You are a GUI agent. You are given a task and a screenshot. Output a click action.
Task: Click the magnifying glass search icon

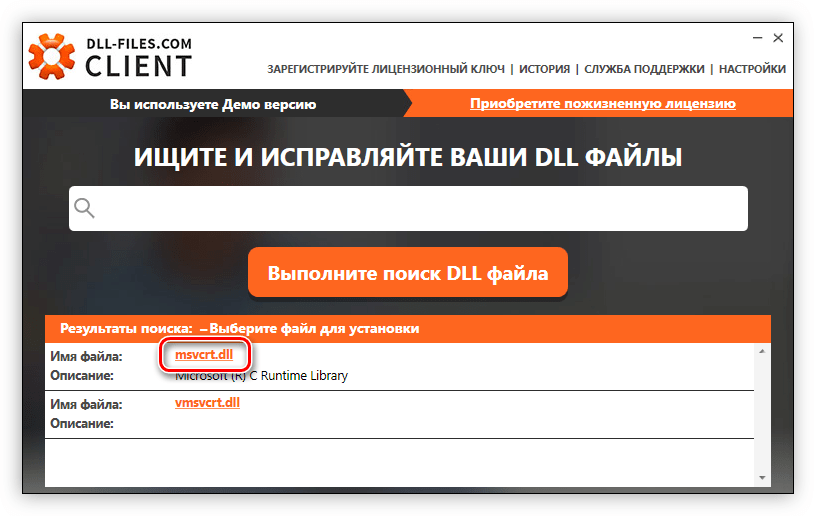tap(85, 208)
